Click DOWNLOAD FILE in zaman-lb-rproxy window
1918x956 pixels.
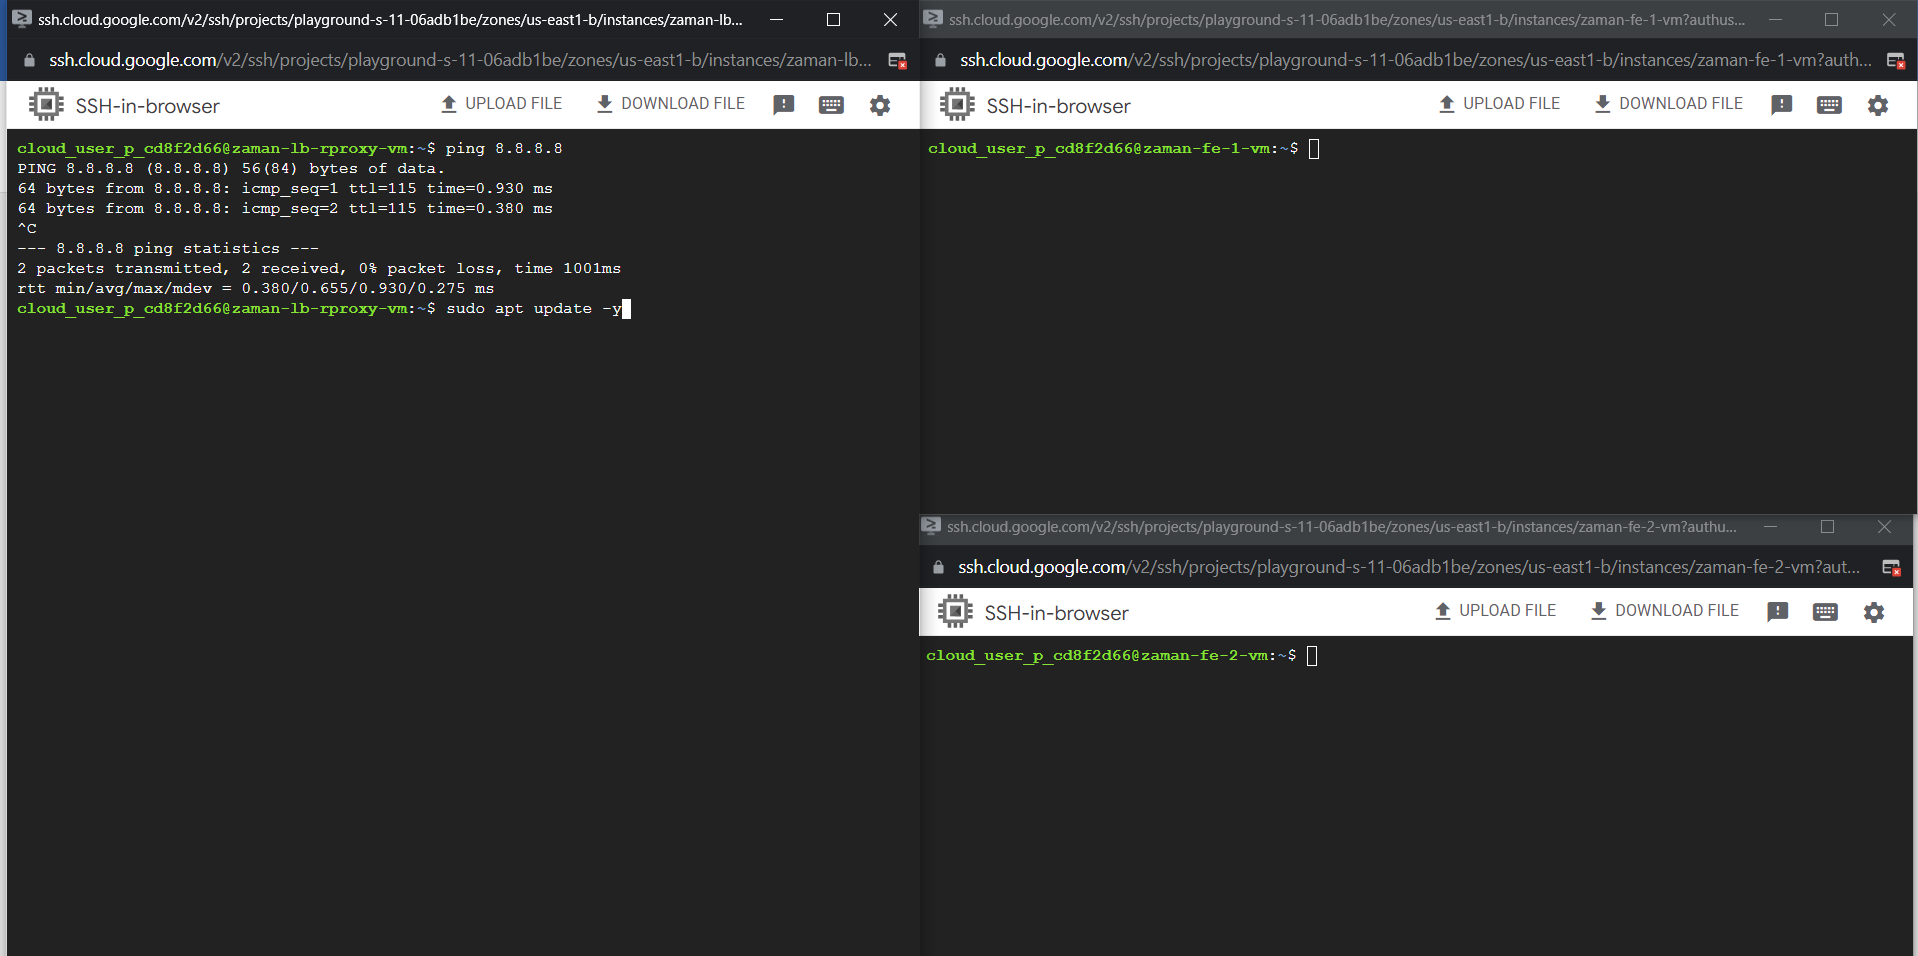671,104
